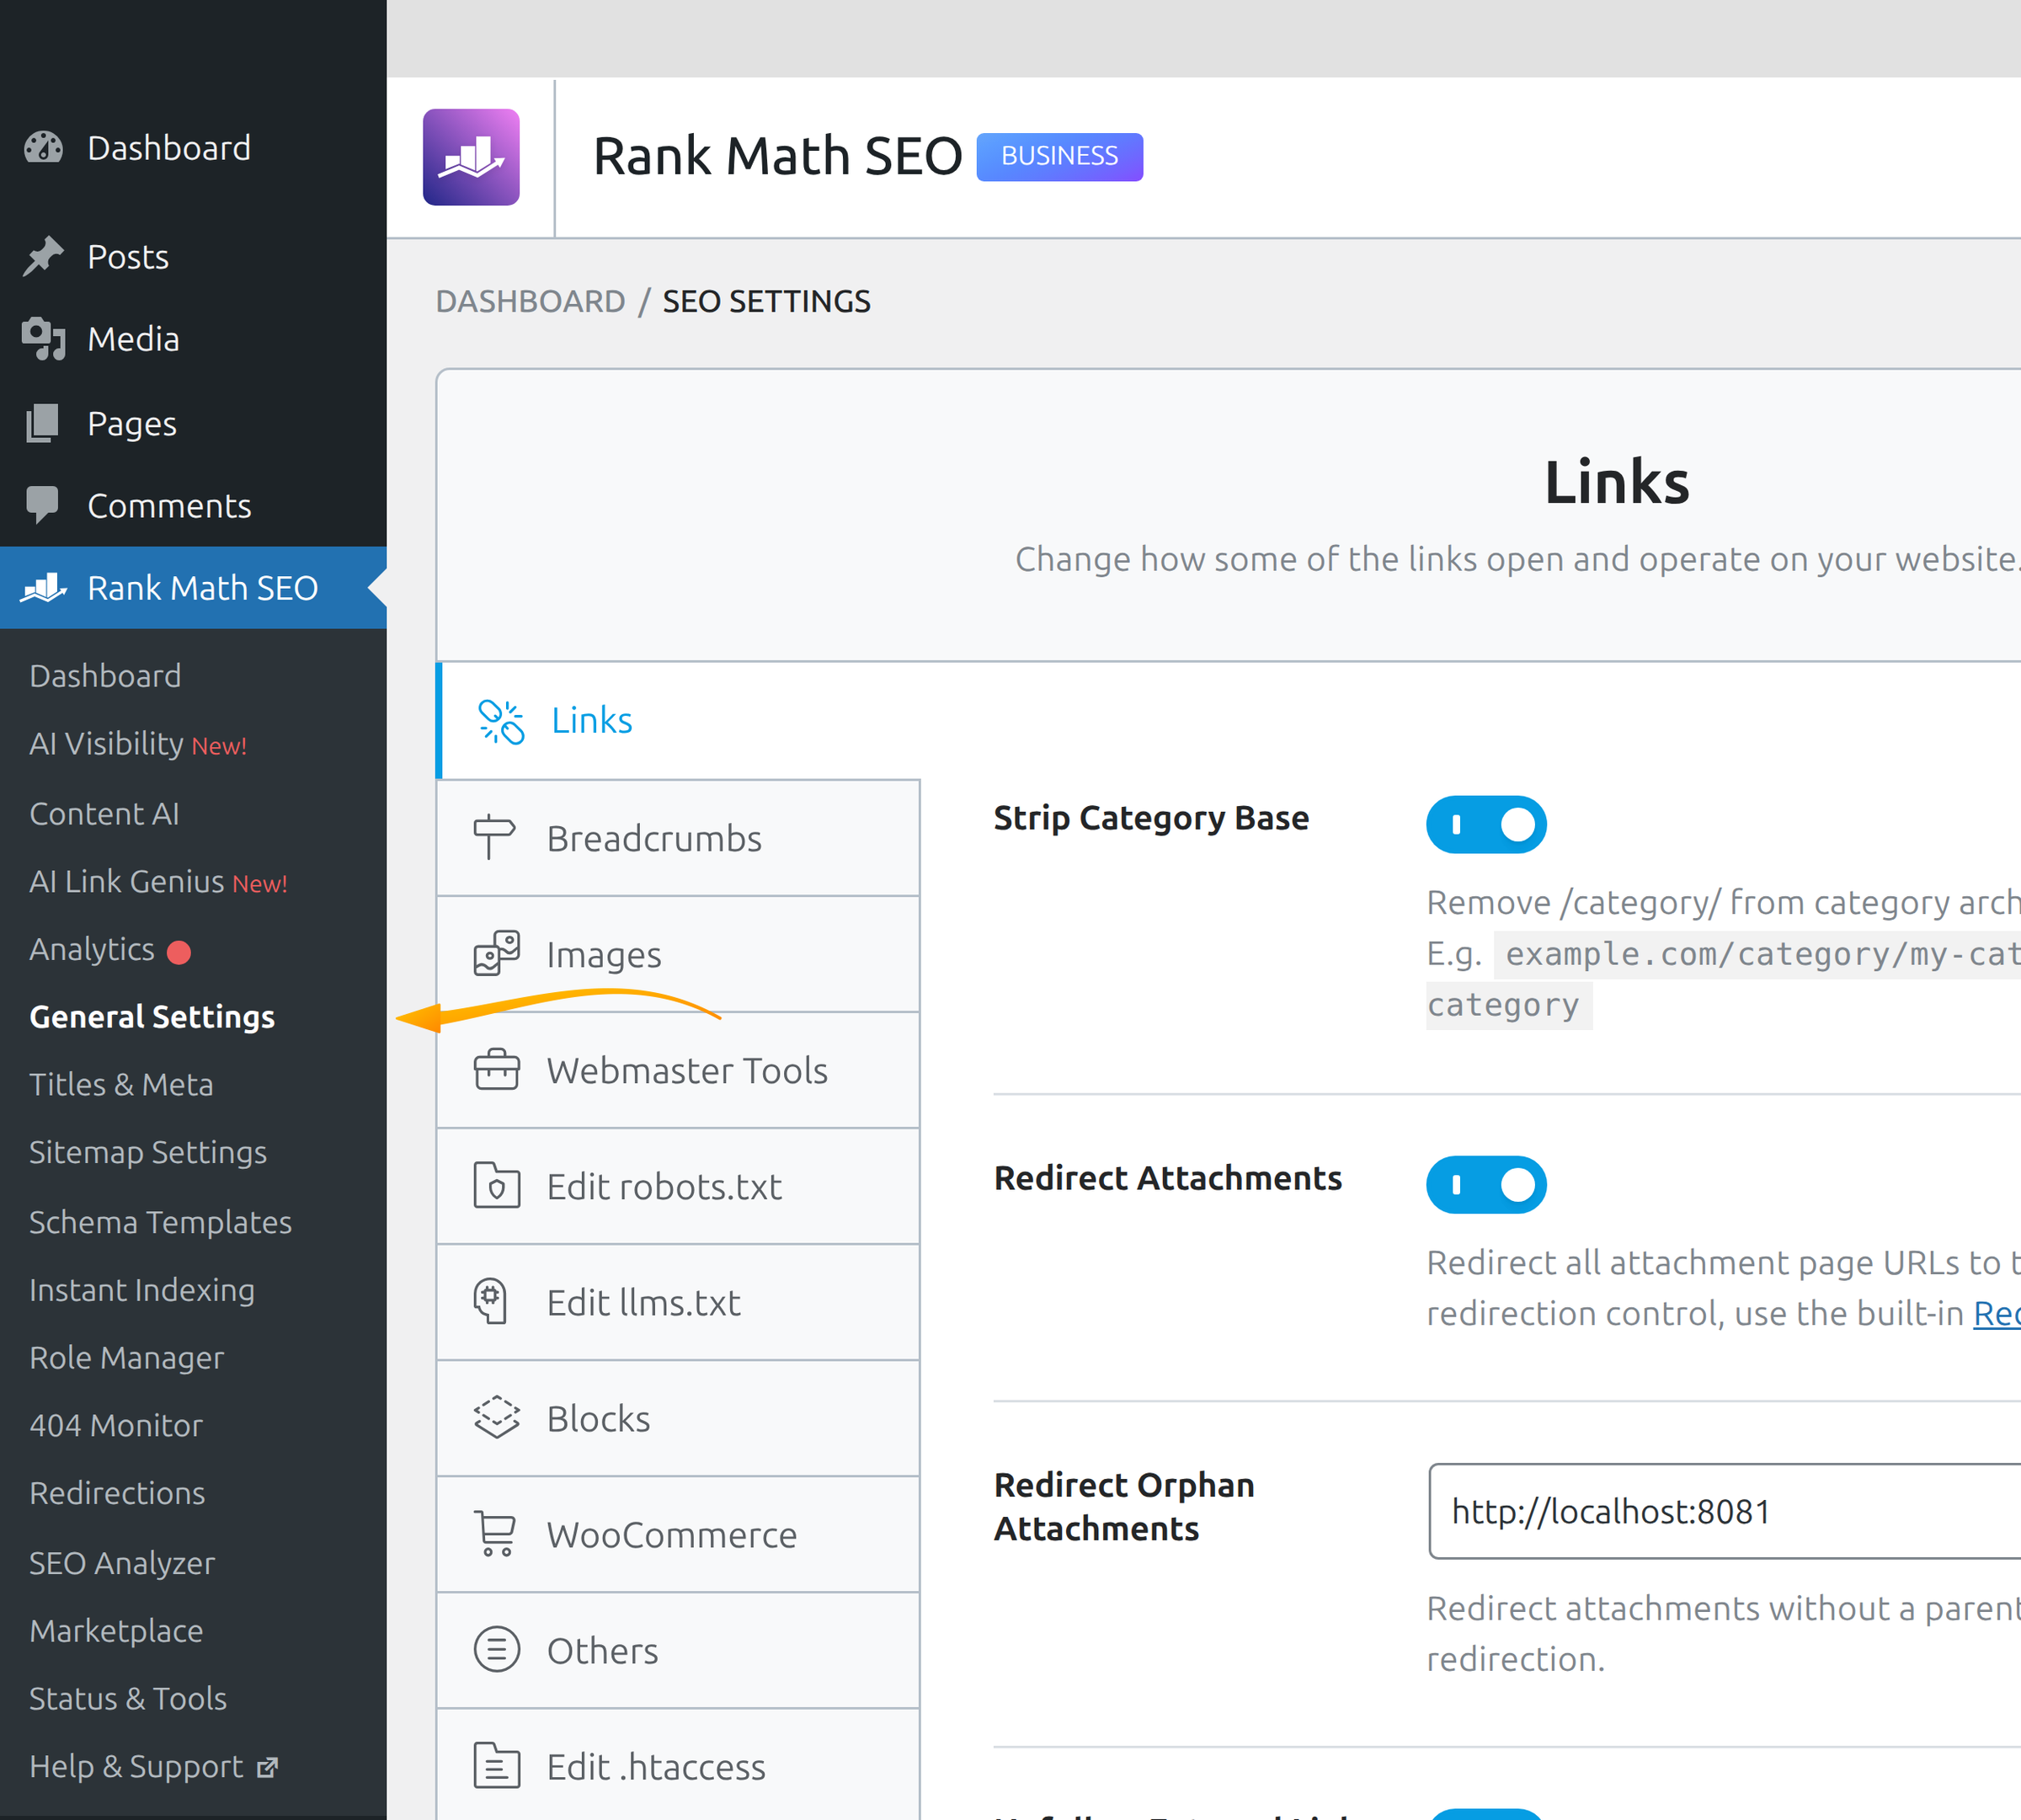
Task: Click the WooCommerce cart icon
Action: [495, 1534]
